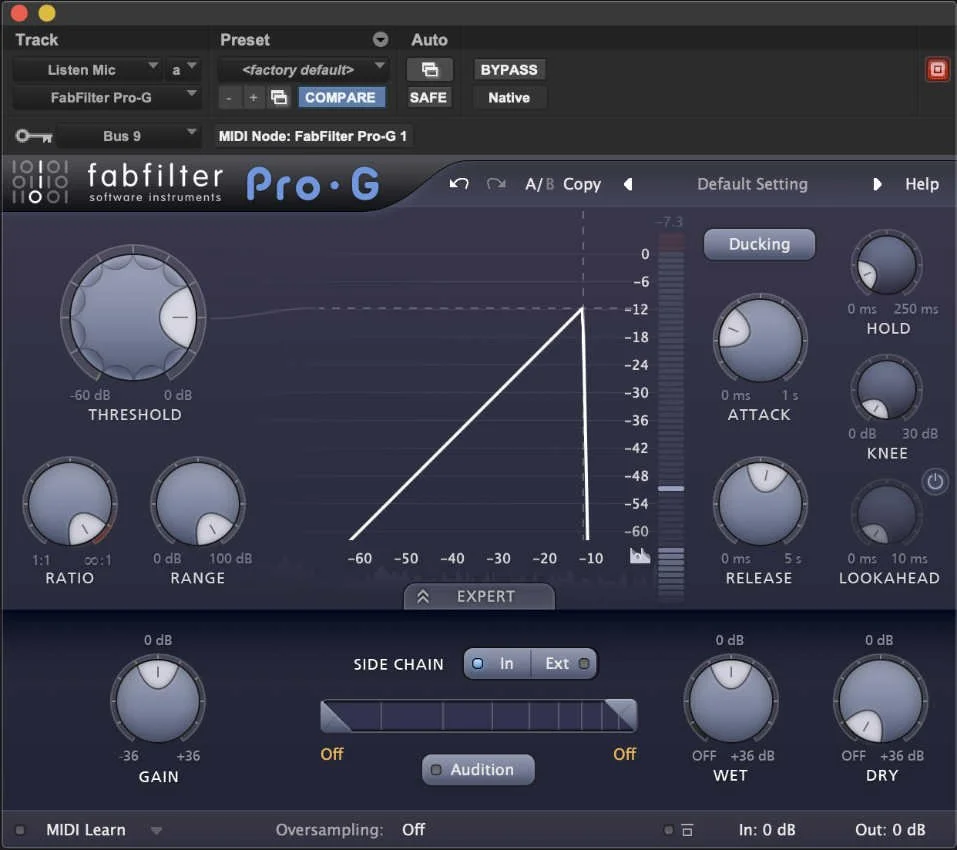Toggle the MIDI Learn indicator
This screenshot has height=850, width=957.
[20, 830]
